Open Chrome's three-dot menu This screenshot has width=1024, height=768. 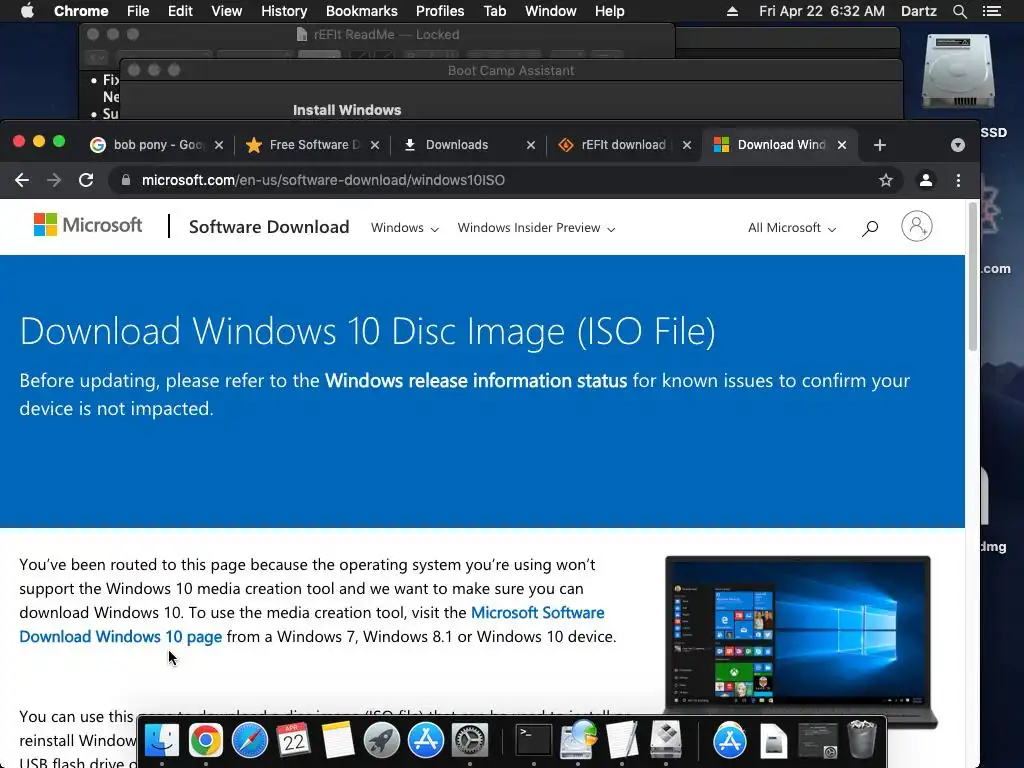[958, 180]
